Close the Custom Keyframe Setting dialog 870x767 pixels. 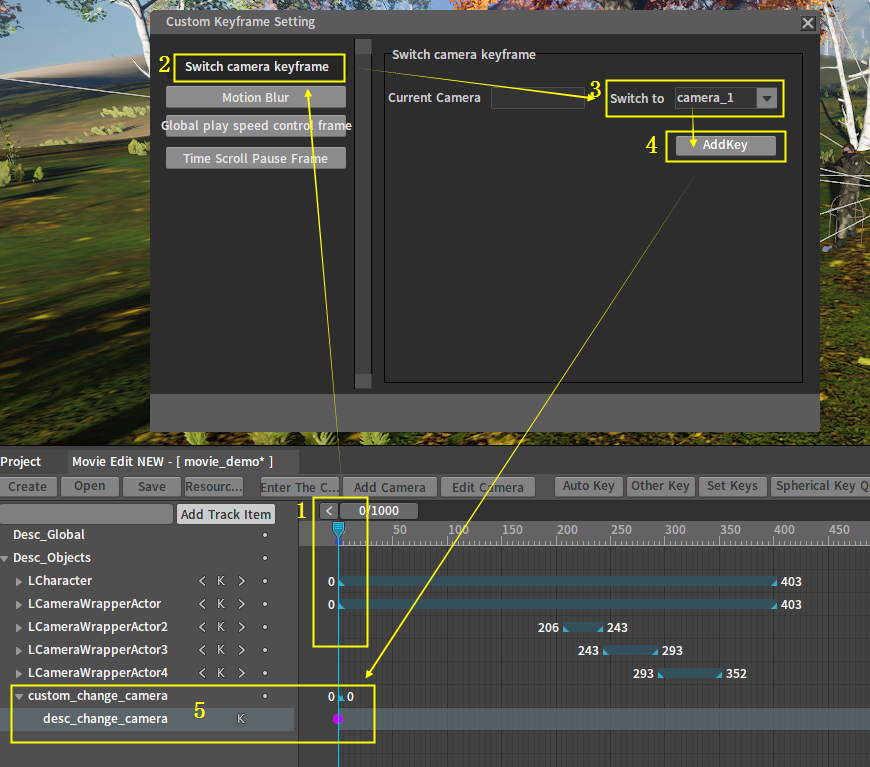click(808, 22)
